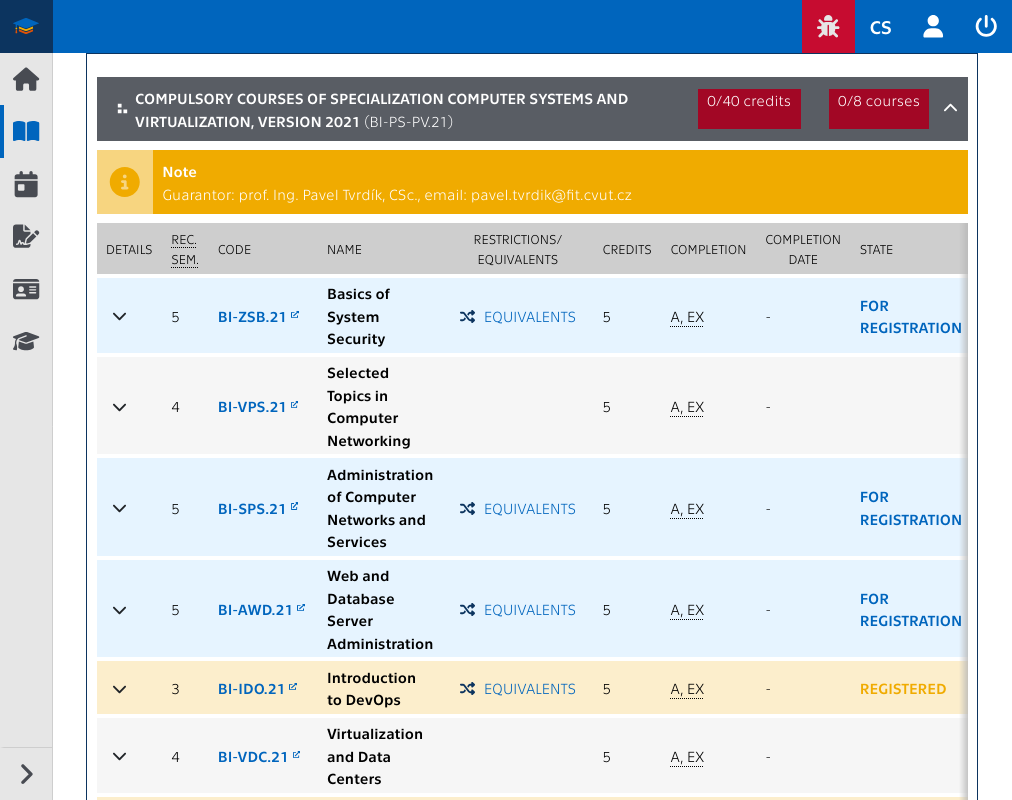Click the shuffle icon in BI-AWD.21 row

[467, 610]
